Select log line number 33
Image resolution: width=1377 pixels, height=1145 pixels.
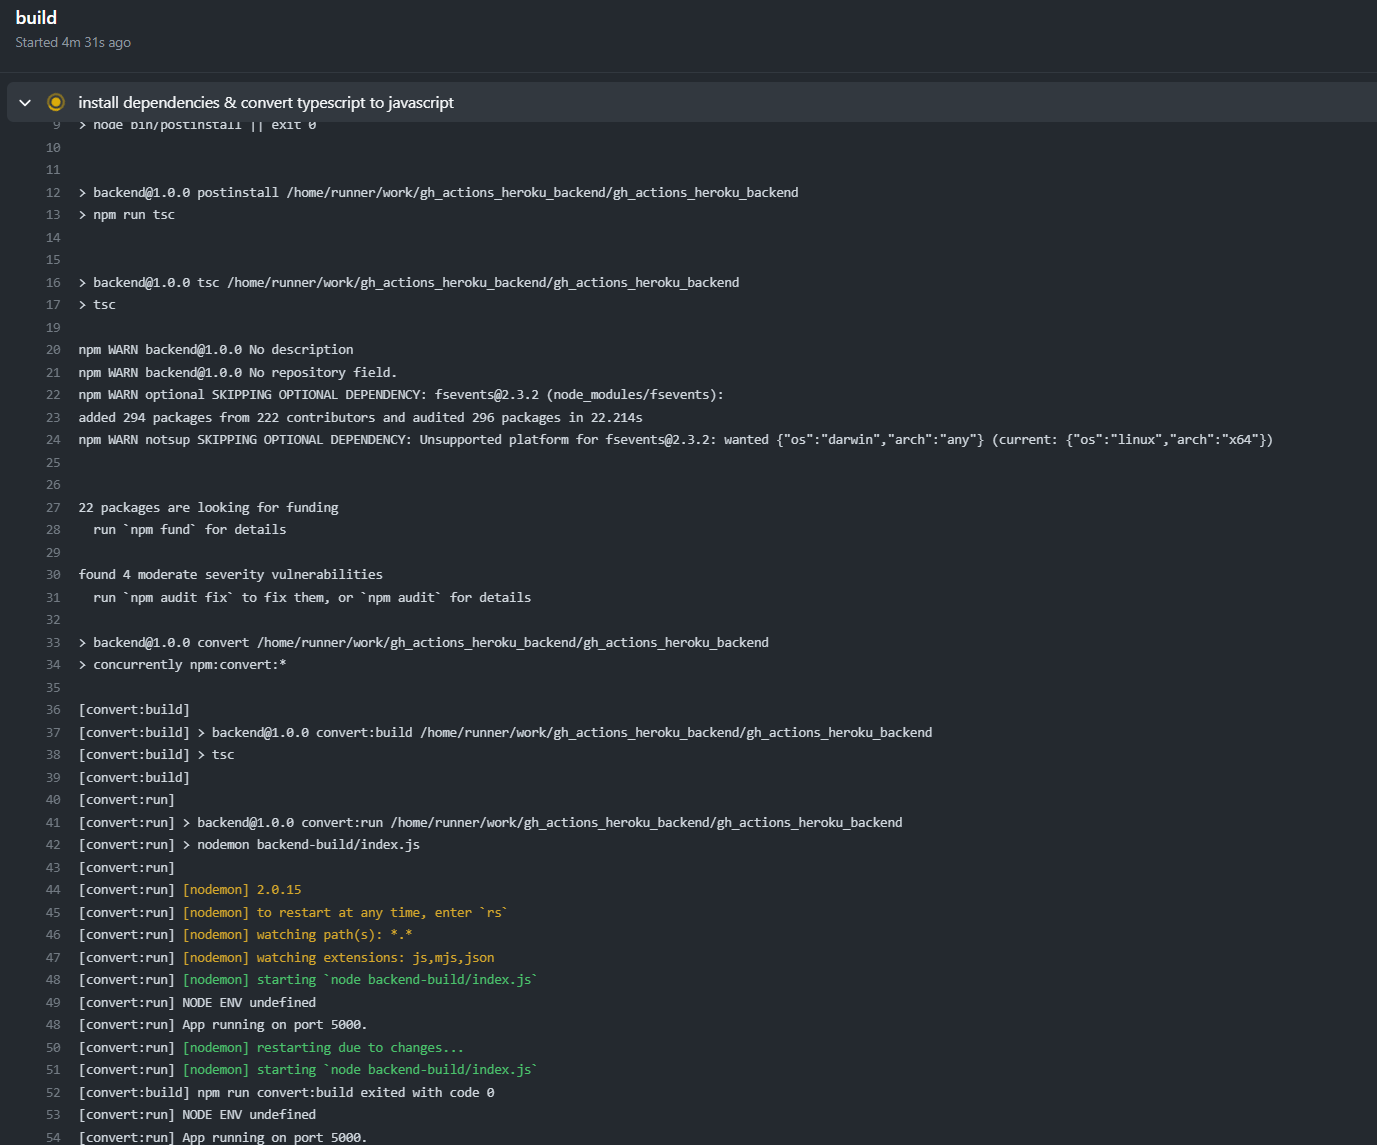(x=53, y=642)
